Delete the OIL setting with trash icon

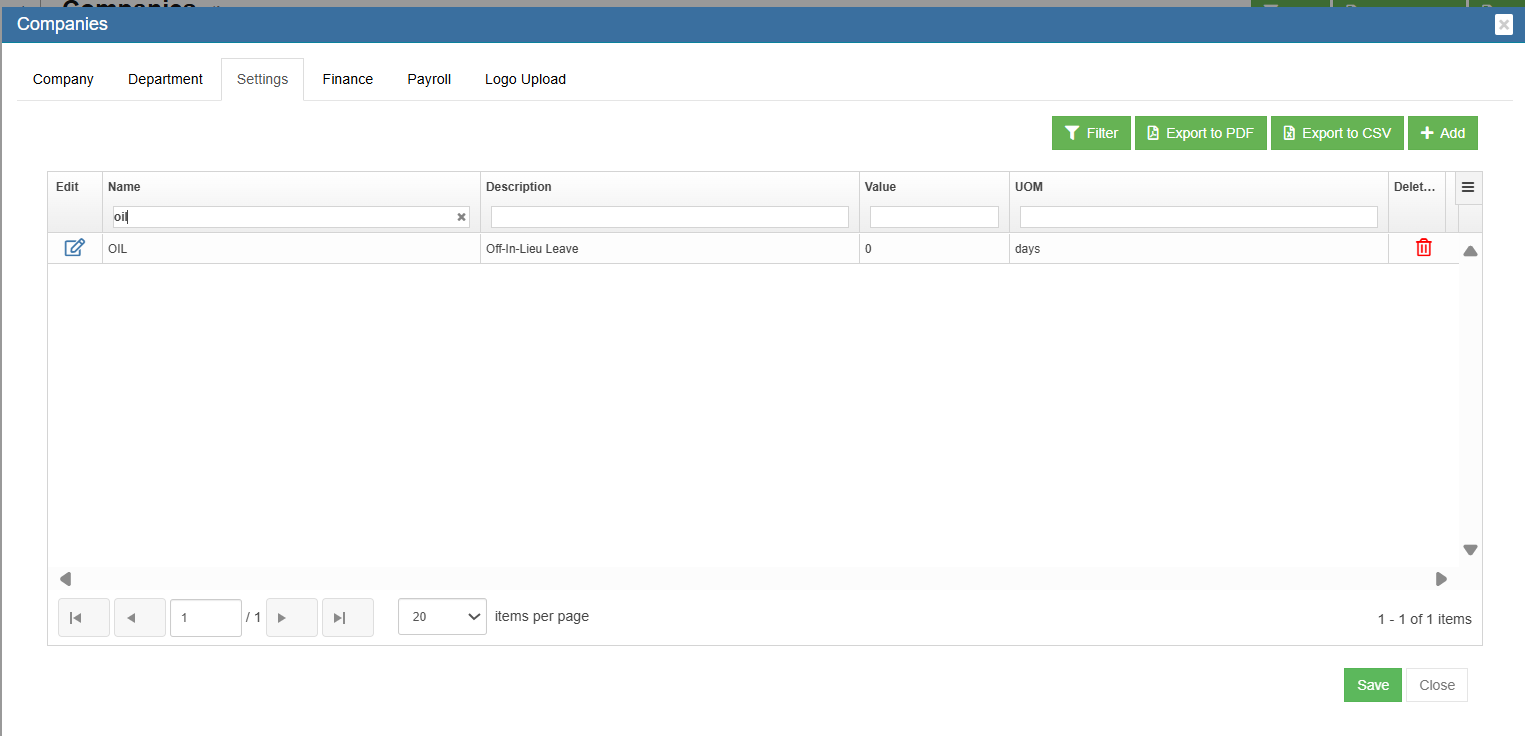point(1423,248)
